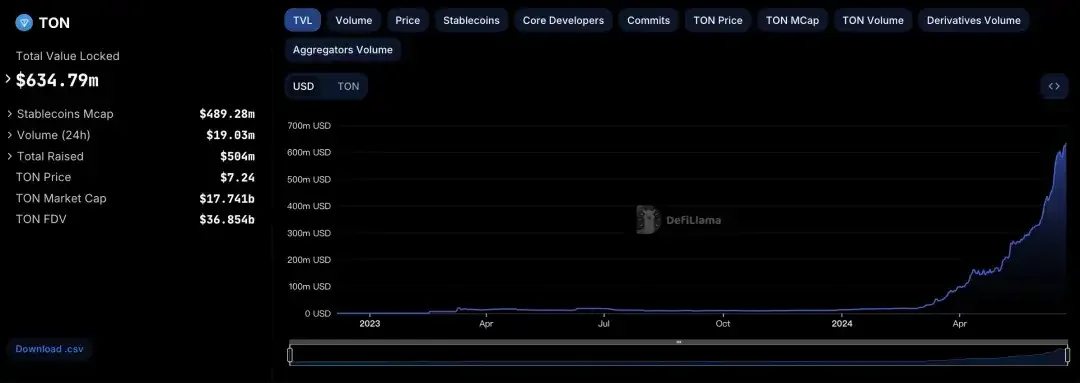Enable the Stablecoins chart option
Image resolution: width=1080 pixels, height=383 pixels.
(x=471, y=20)
